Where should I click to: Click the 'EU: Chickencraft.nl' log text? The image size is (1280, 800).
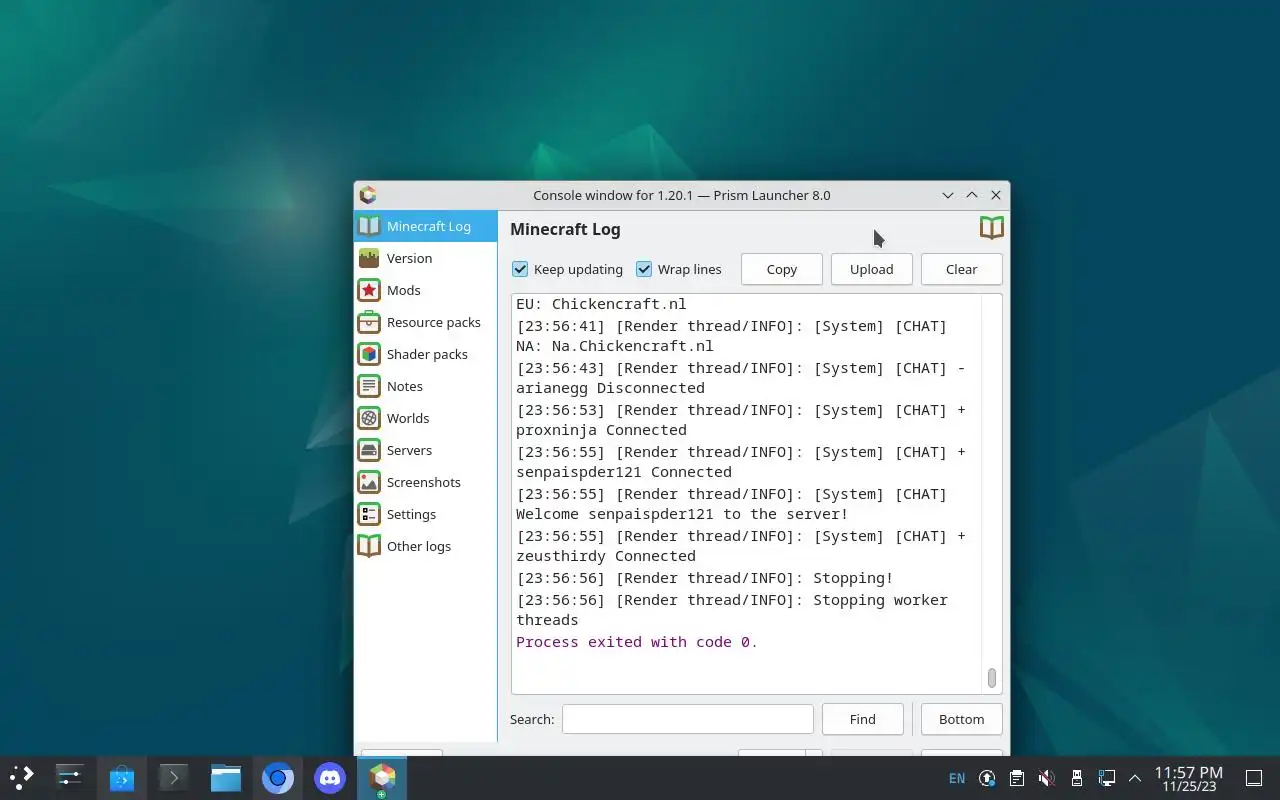point(601,304)
